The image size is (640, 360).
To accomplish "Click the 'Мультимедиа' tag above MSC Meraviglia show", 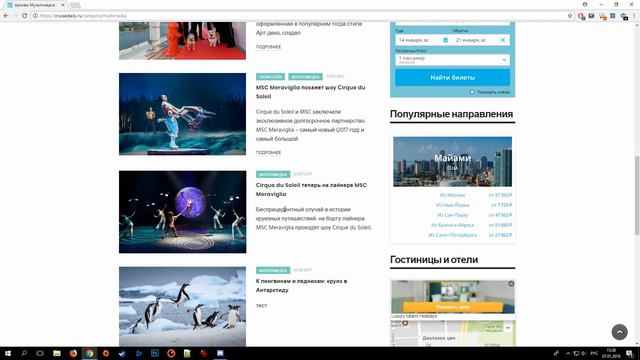I will [305, 77].
